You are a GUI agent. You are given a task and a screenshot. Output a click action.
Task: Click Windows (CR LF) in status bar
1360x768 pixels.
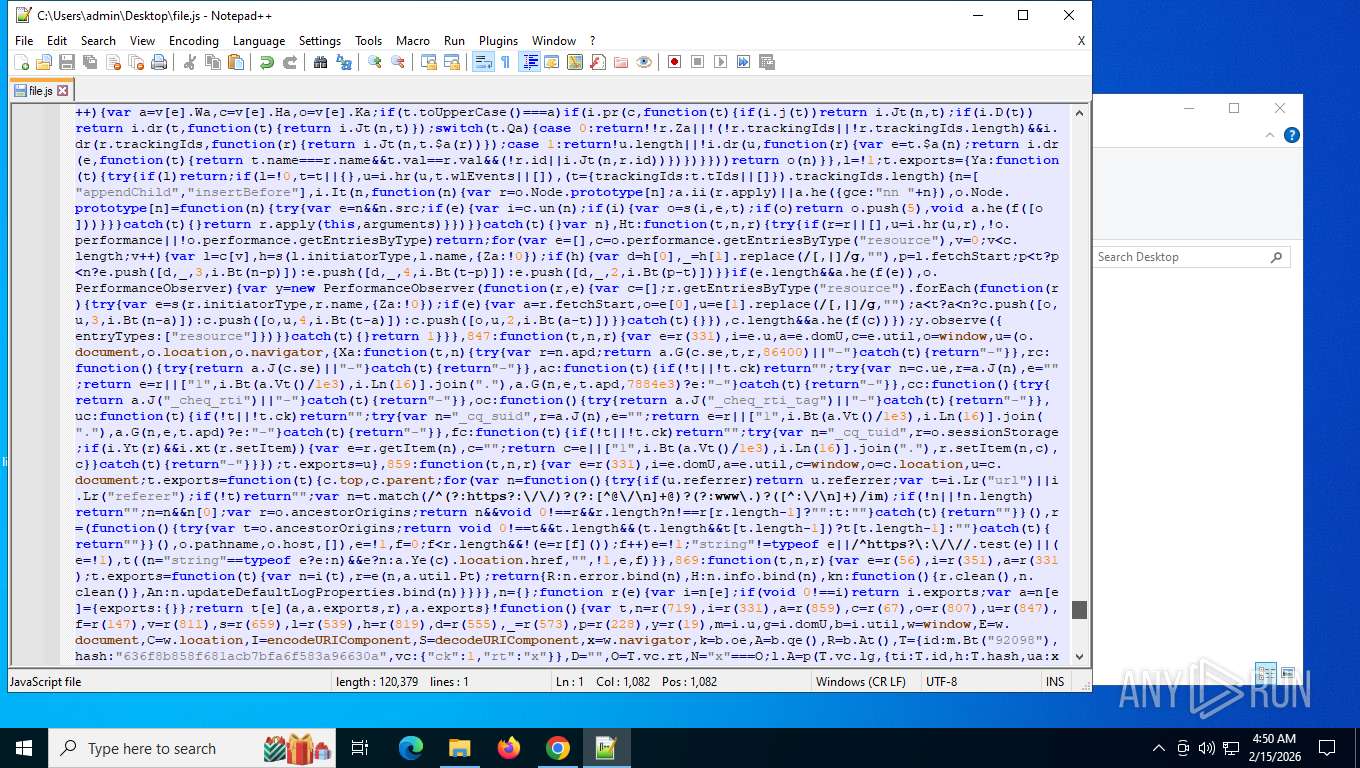[x=860, y=682]
